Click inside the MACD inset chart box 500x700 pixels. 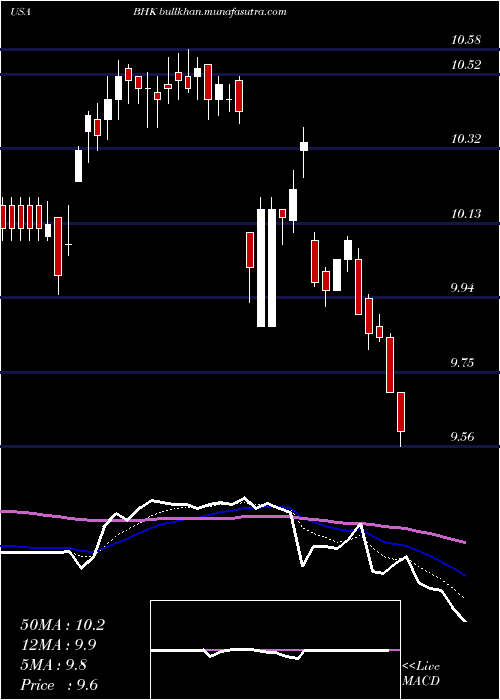coord(275,650)
